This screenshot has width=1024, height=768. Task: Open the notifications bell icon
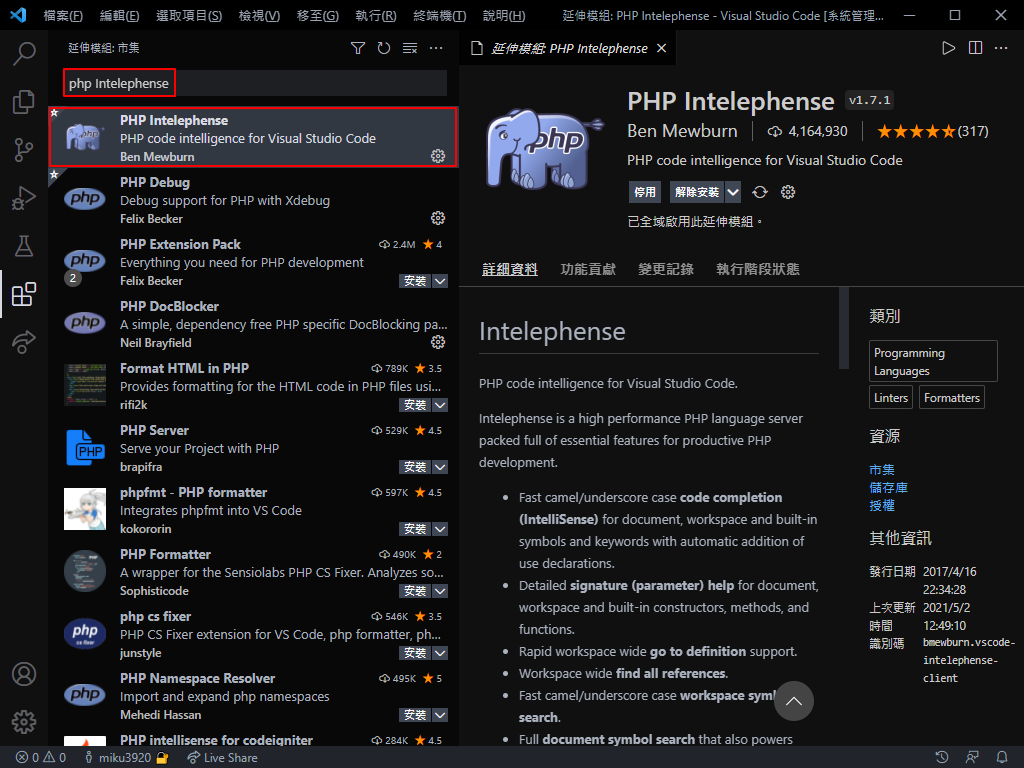click(1002, 758)
